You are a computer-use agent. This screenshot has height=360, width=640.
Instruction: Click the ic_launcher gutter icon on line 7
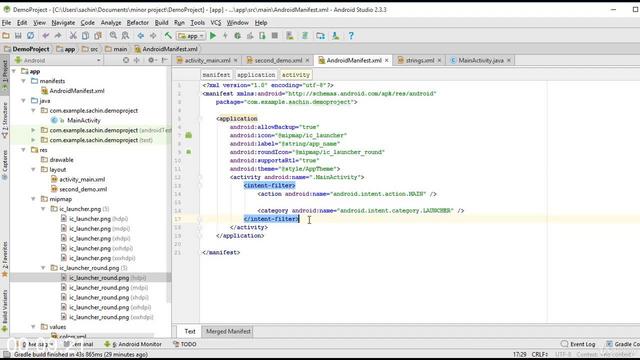[x=189, y=135]
